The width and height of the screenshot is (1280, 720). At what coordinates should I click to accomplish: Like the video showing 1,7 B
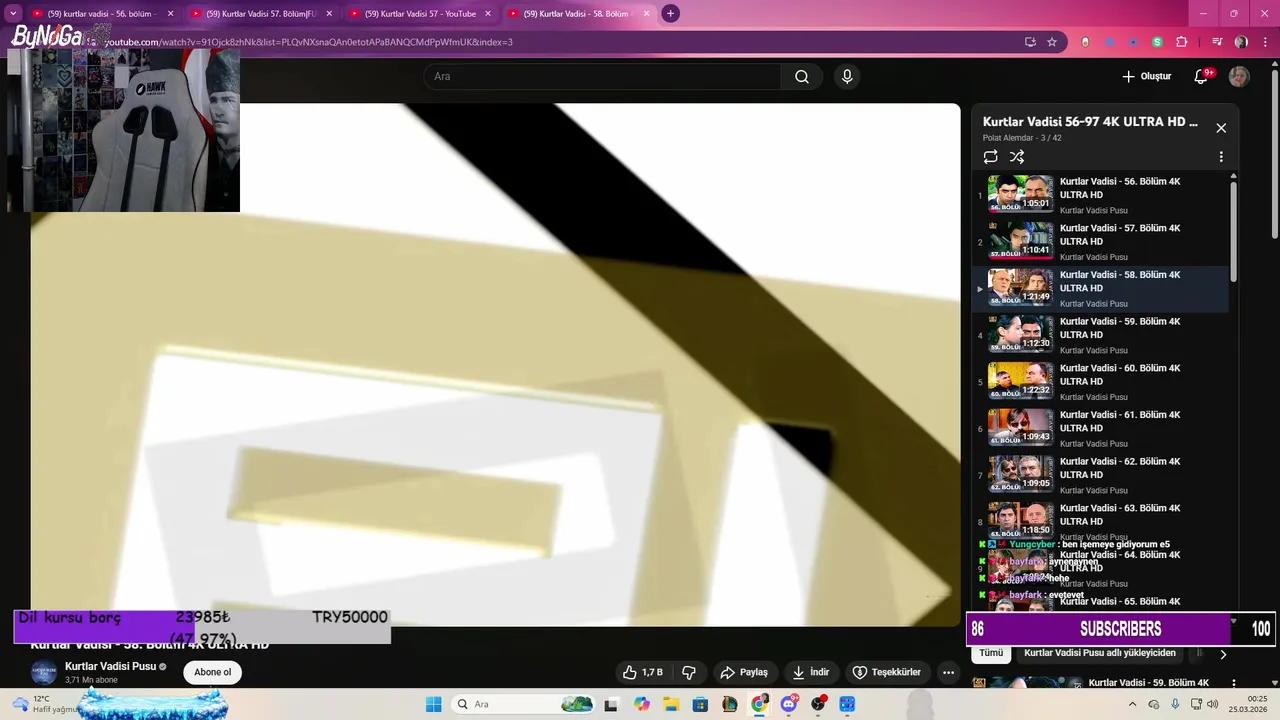point(642,672)
